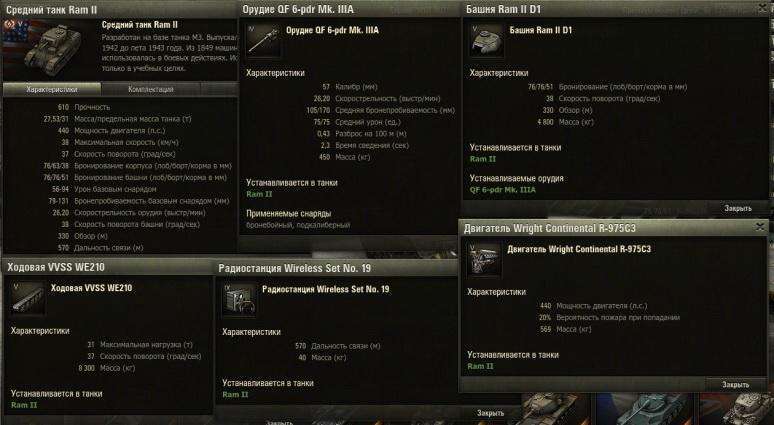Click the Ram II D1 turret icon
The image size is (774, 425).
(x=487, y=41)
